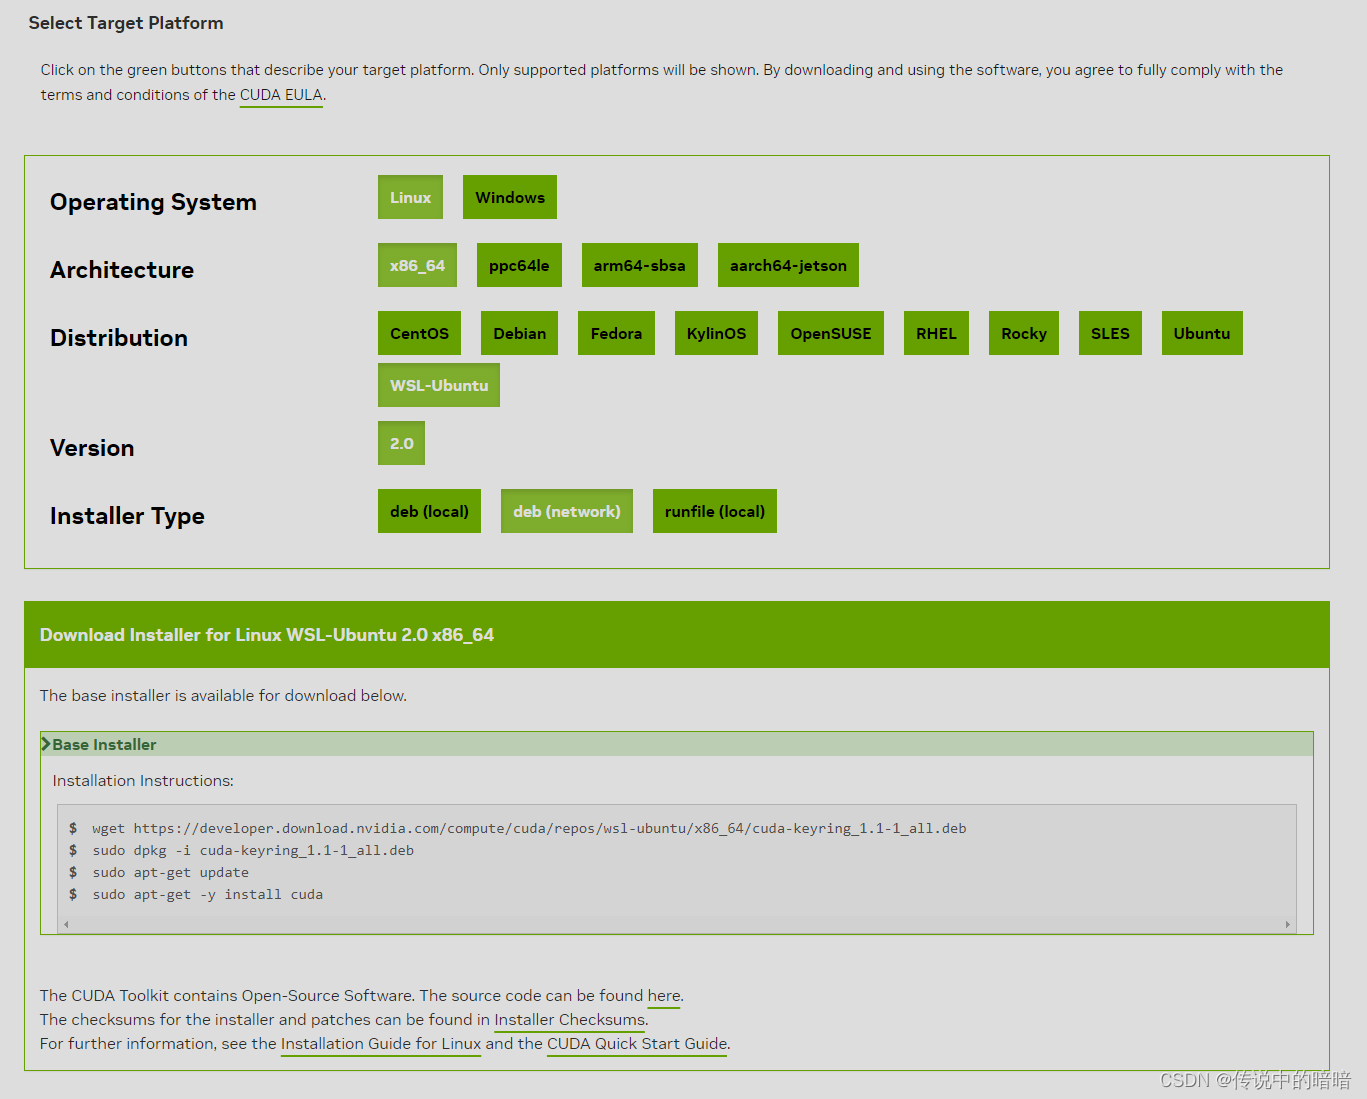Select the KylinOS distribution
Image resolution: width=1367 pixels, height=1099 pixels.
tap(716, 333)
